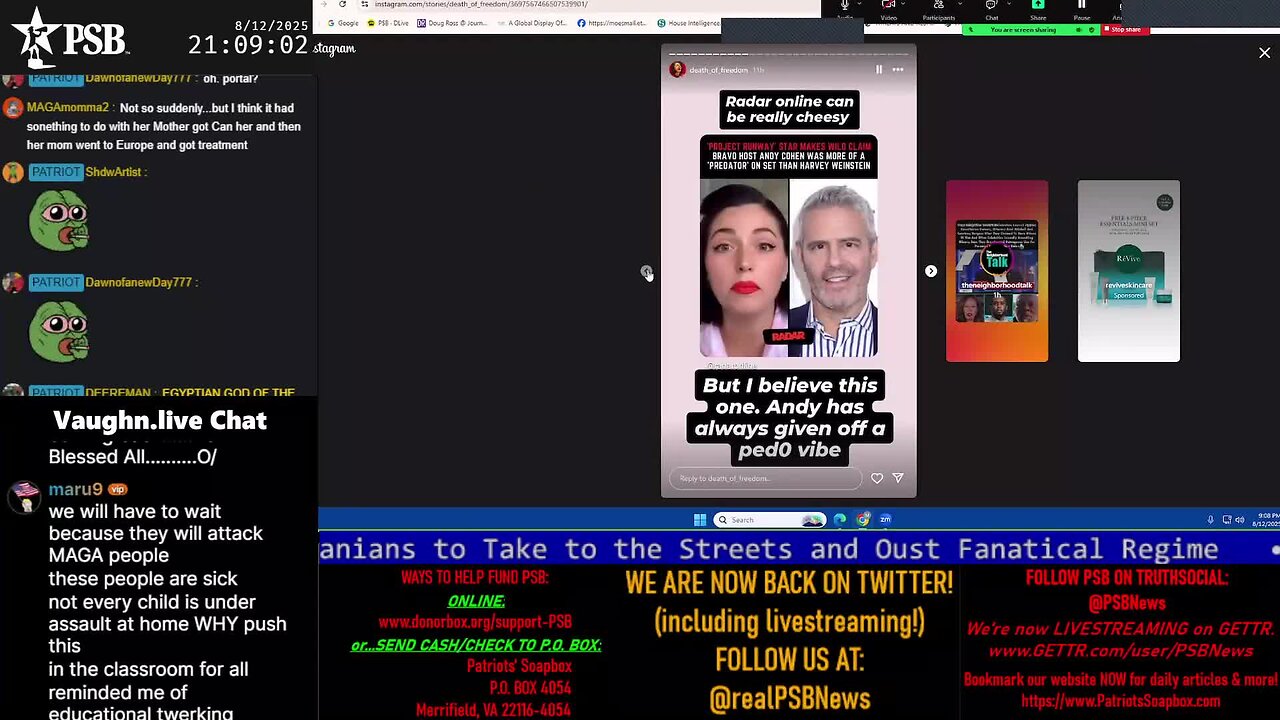
Task: Click the @realPSBNews Twitter handle text
Action: pyautogui.click(x=789, y=698)
